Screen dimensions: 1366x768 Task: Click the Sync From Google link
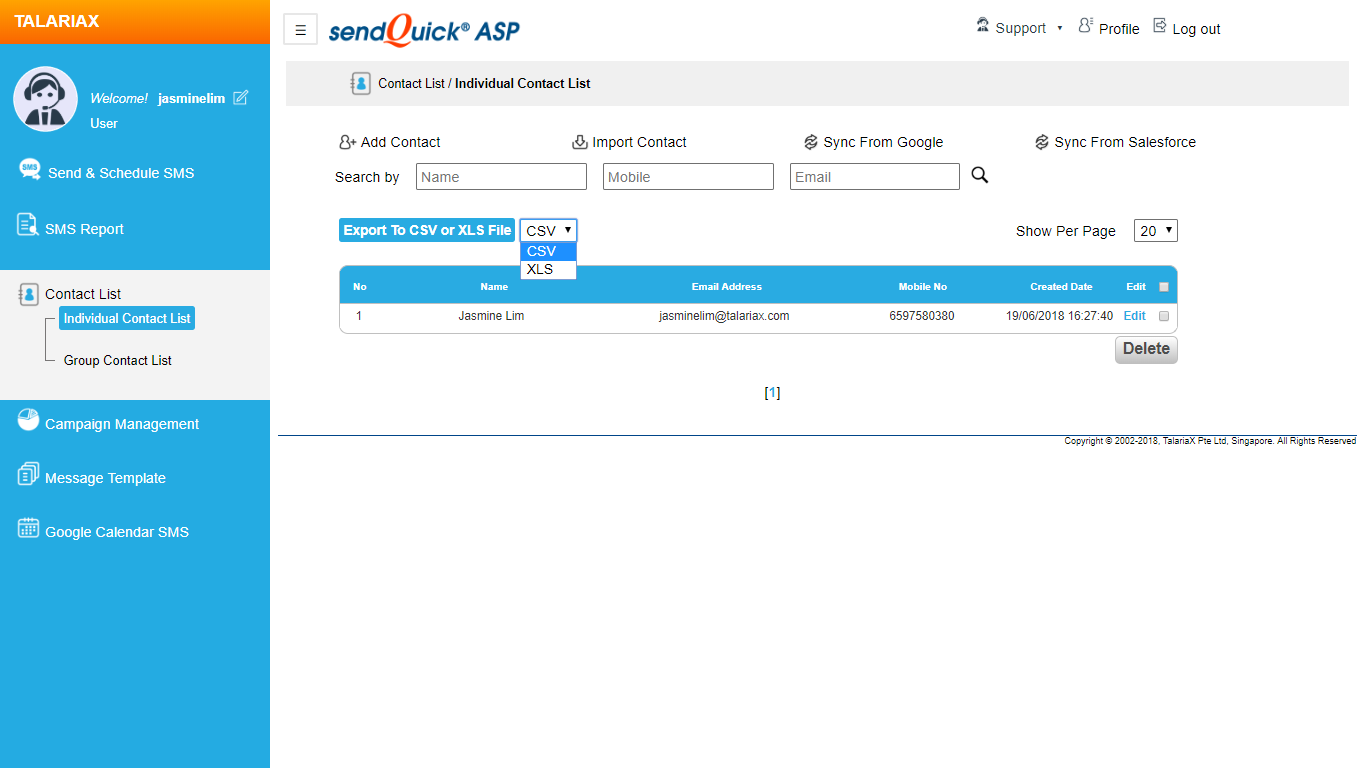(x=883, y=142)
